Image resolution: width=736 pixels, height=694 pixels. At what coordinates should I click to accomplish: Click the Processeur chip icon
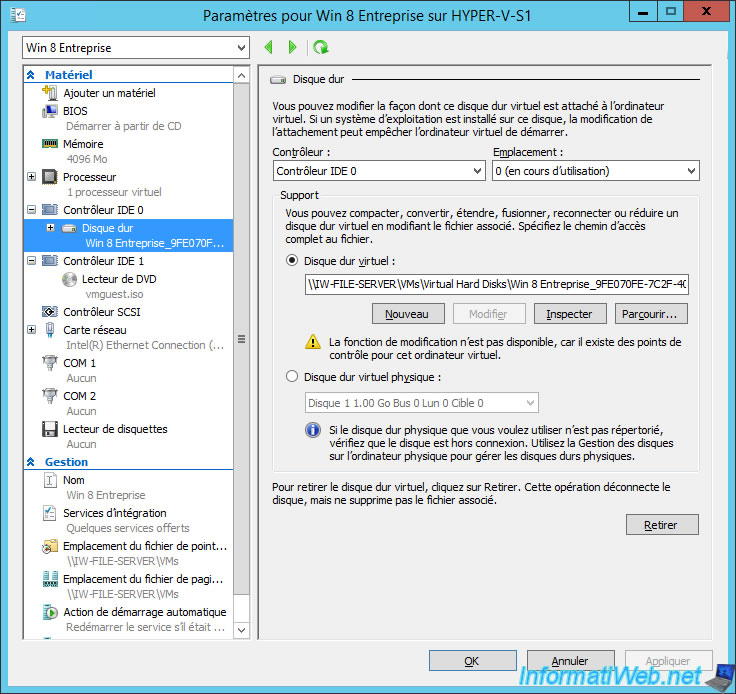pyautogui.click(x=50, y=177)
